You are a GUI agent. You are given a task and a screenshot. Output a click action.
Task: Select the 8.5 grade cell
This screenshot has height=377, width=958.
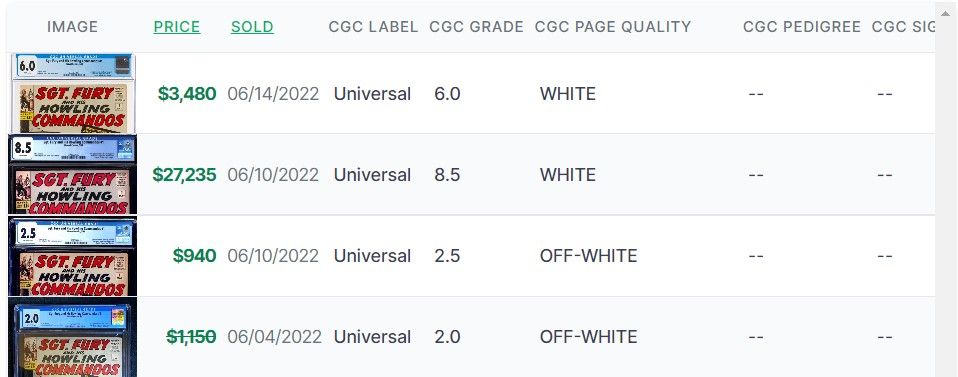pos(447,175)
